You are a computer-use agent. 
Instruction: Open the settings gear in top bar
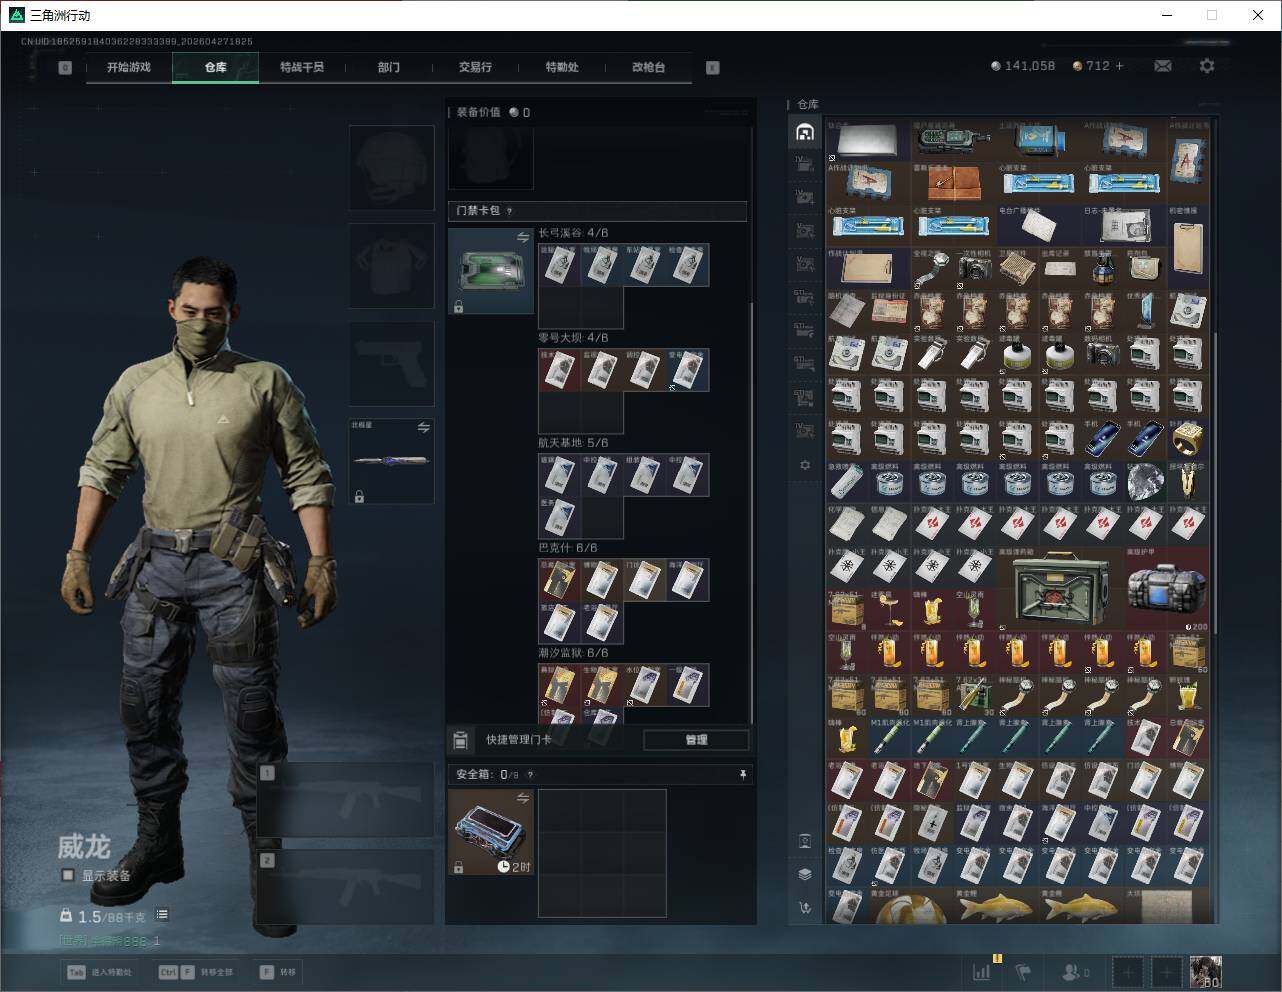[1207, 66]
